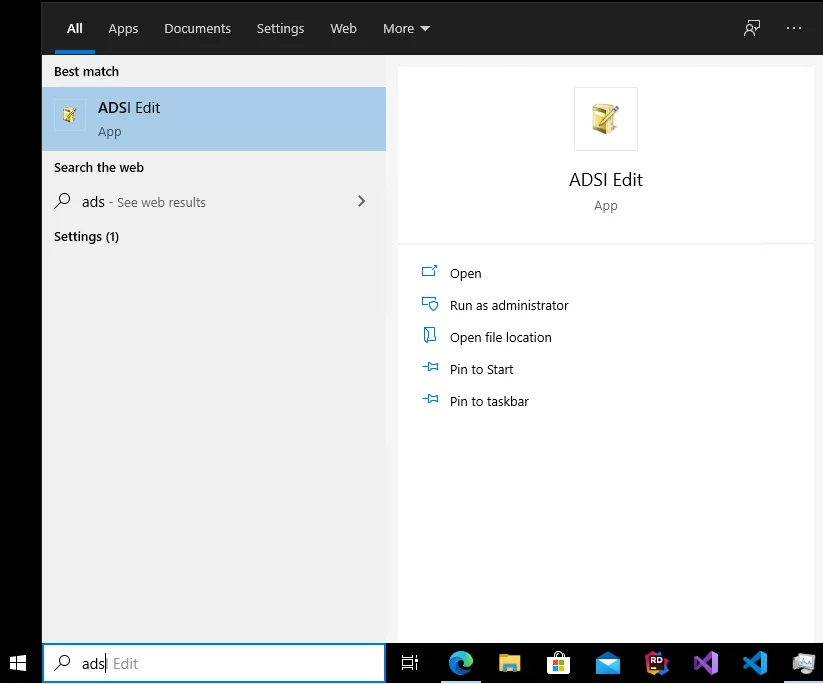Select the Settings filter tab
Screen dimensions: 823x684
click(280, 28)
